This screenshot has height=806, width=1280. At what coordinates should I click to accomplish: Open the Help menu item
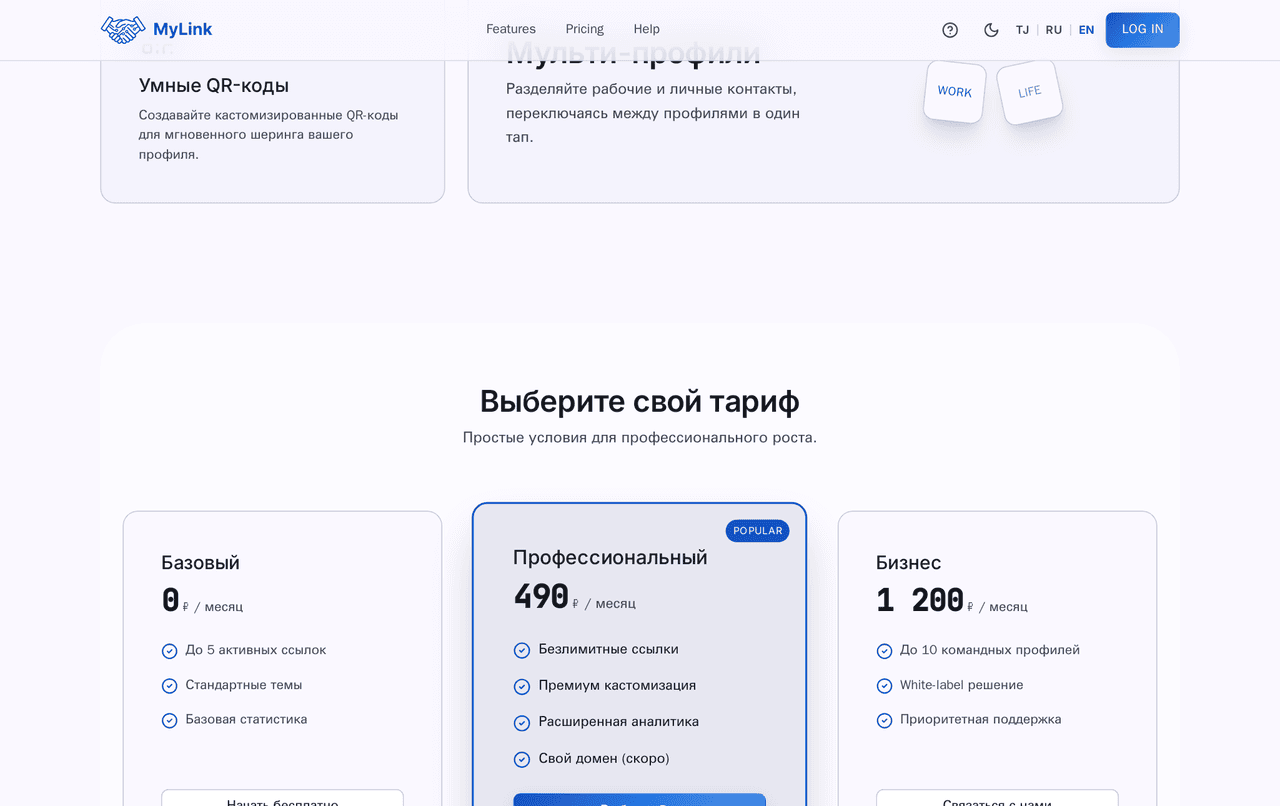(646, 29)
